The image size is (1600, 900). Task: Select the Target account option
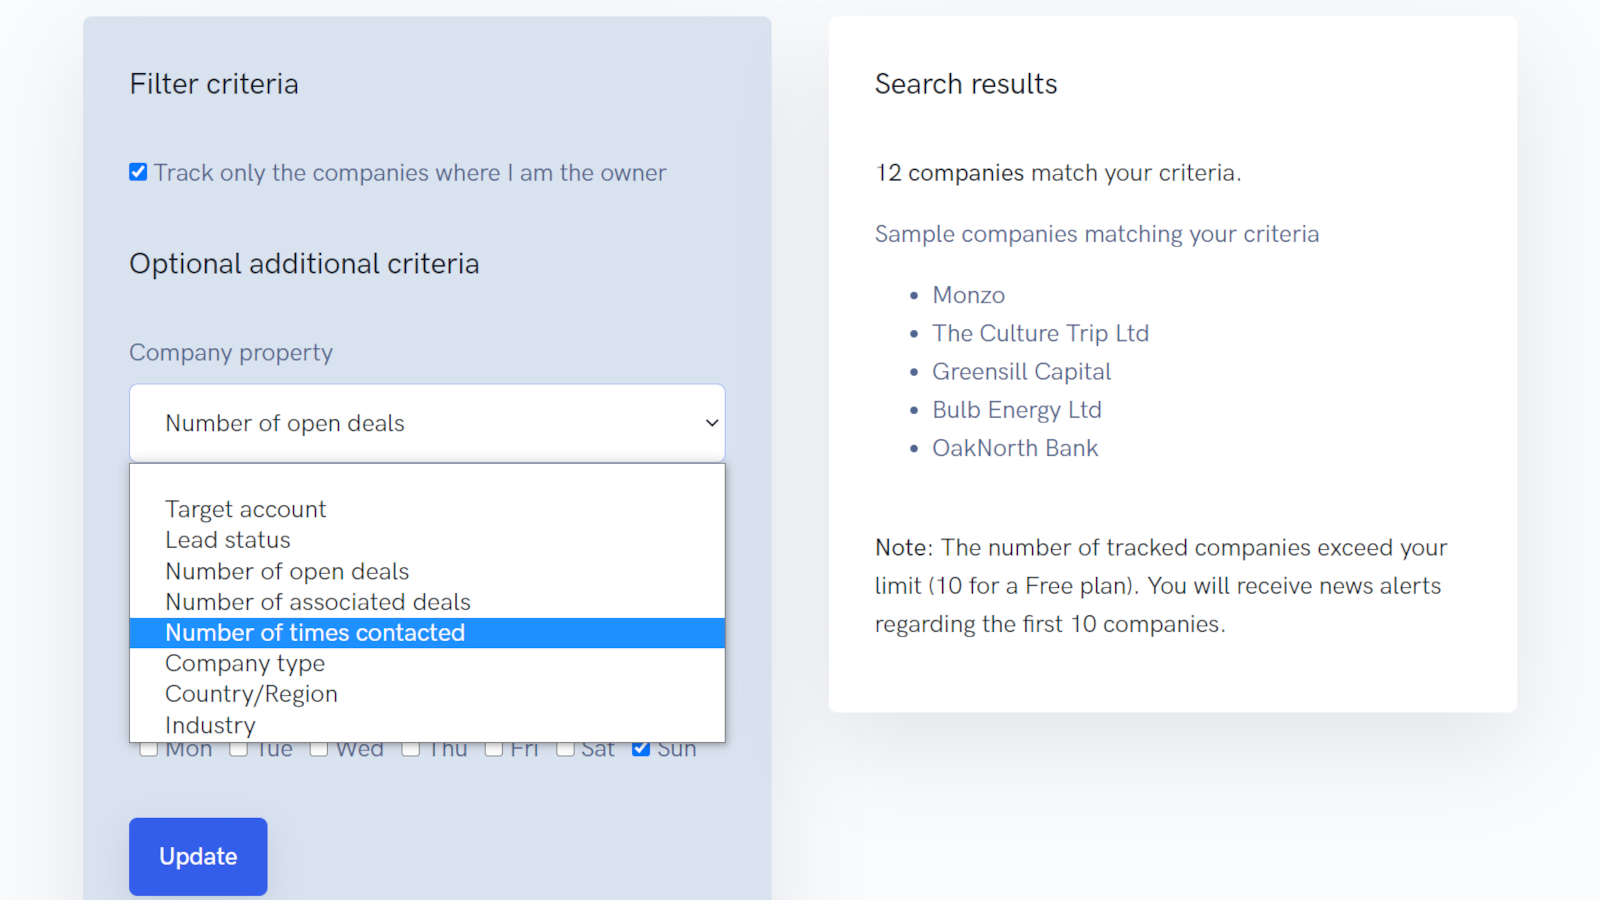tap(246, 509)
